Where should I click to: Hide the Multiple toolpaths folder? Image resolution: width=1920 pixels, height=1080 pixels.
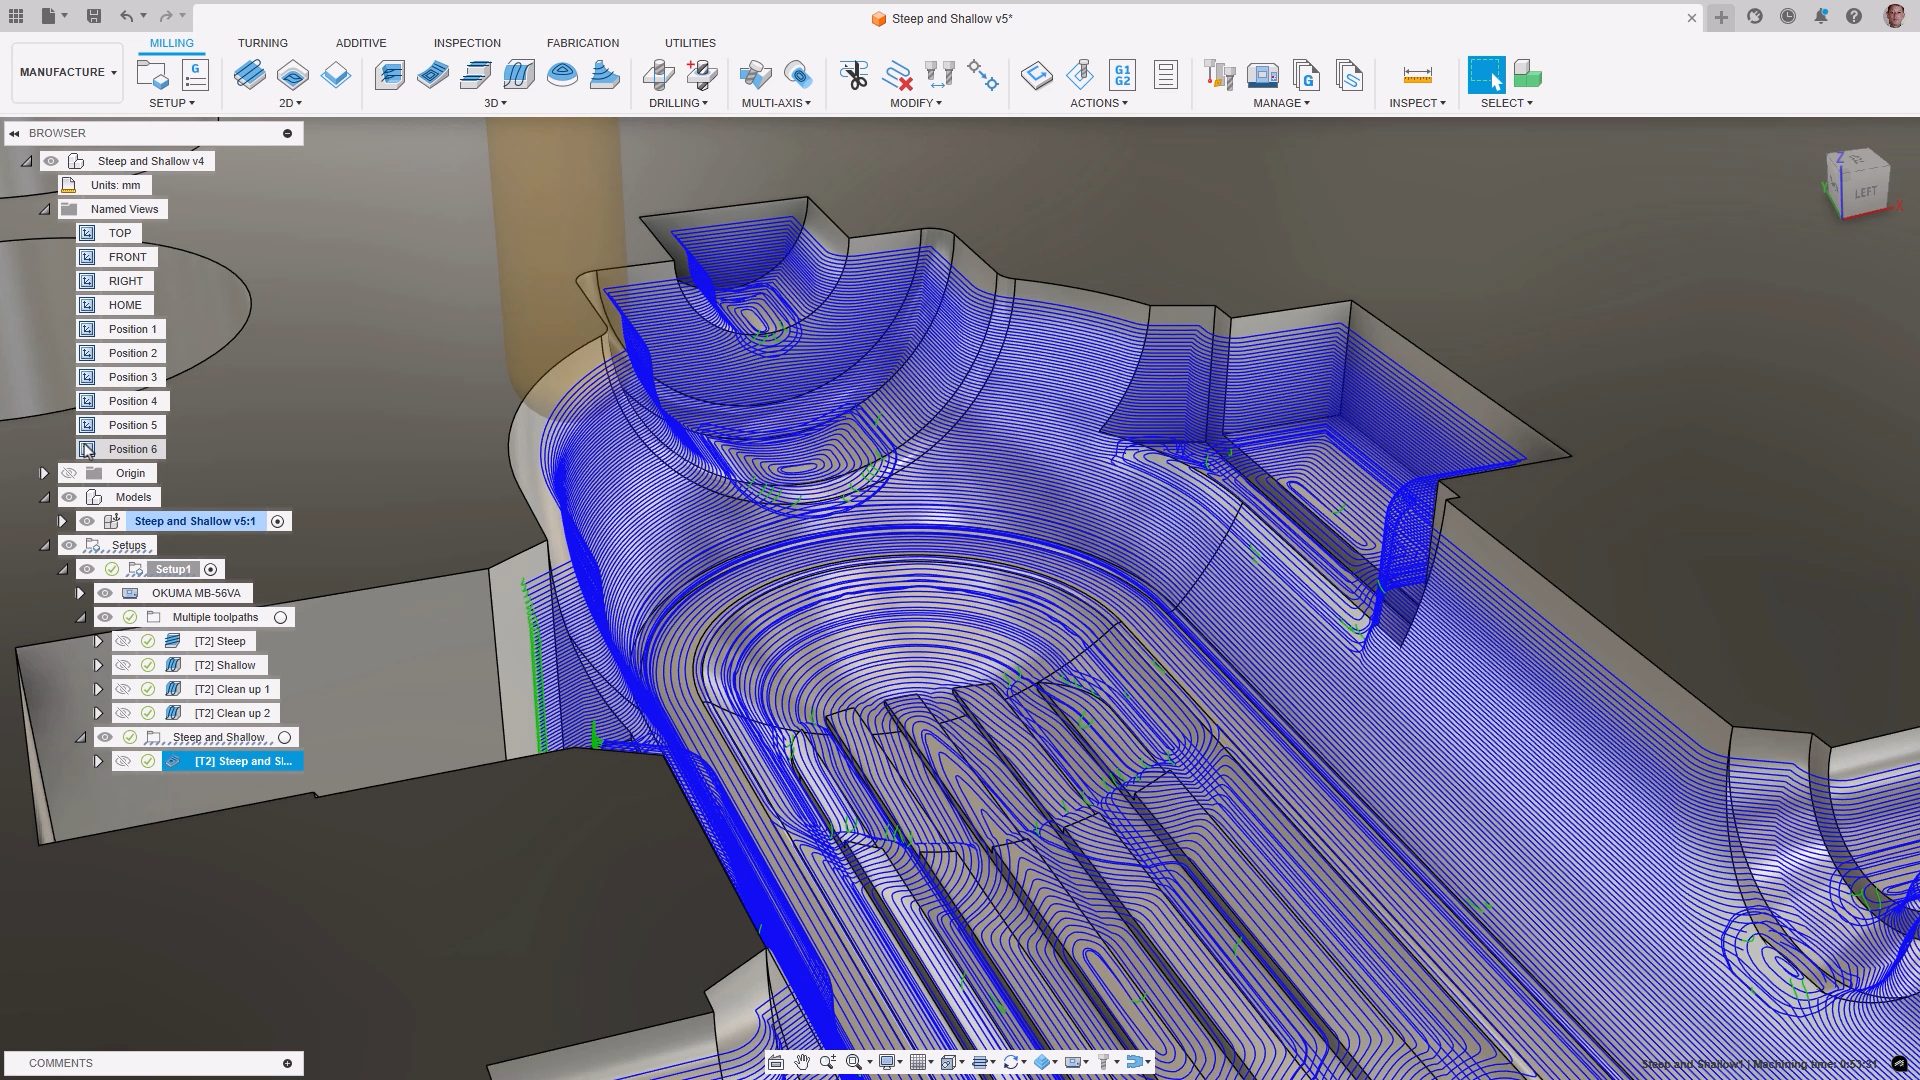[x=105, y=617]
